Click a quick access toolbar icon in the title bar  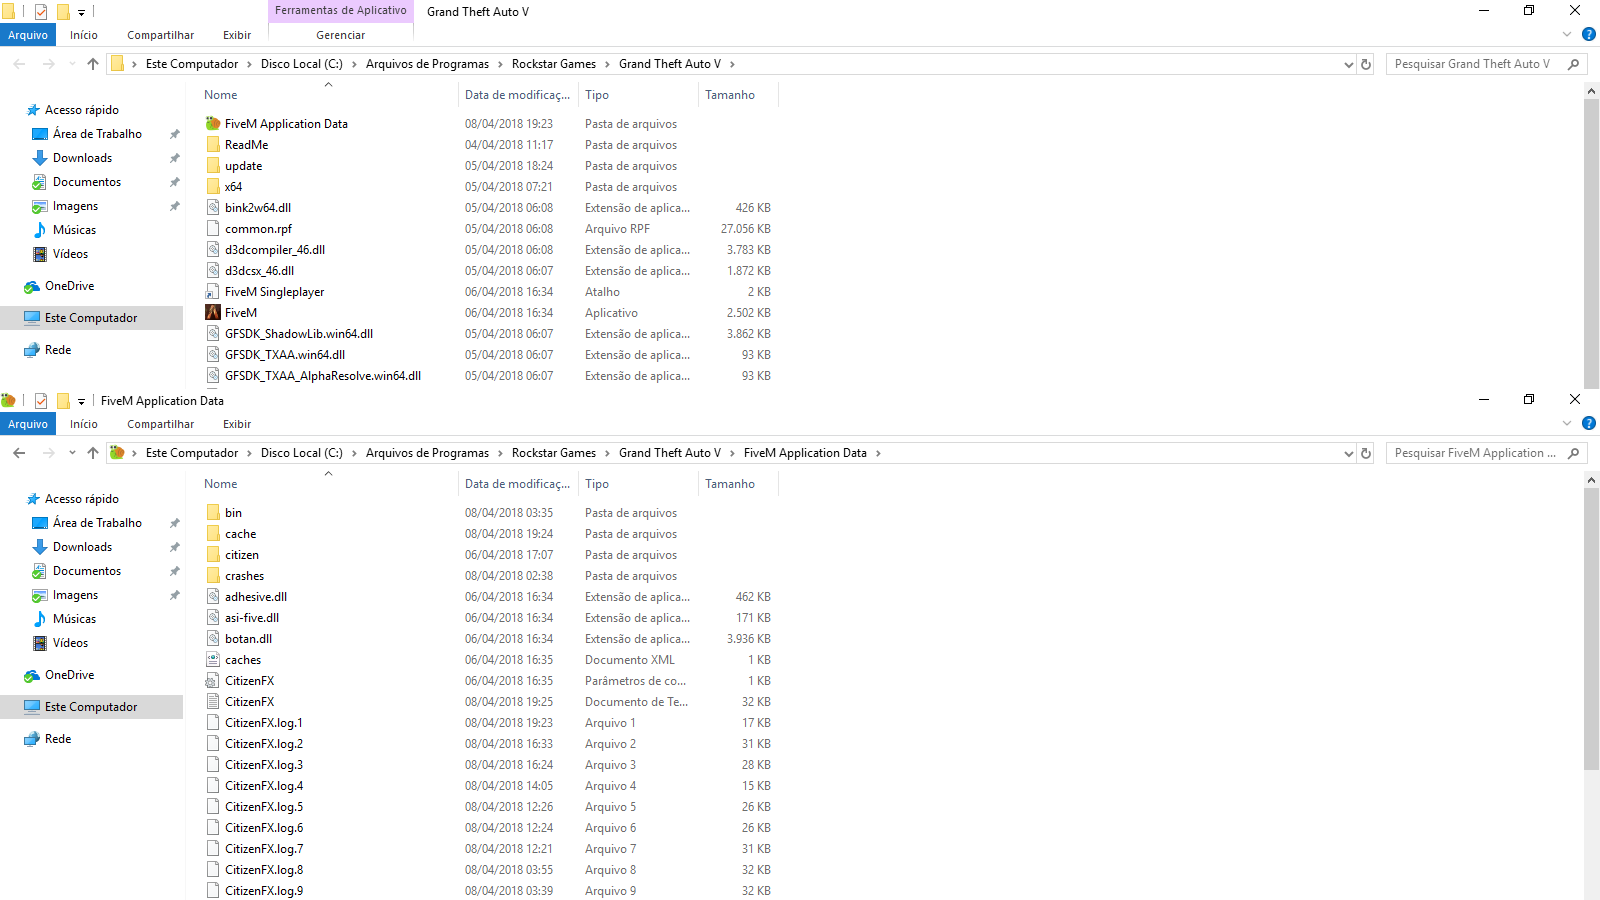pos(41,11)
